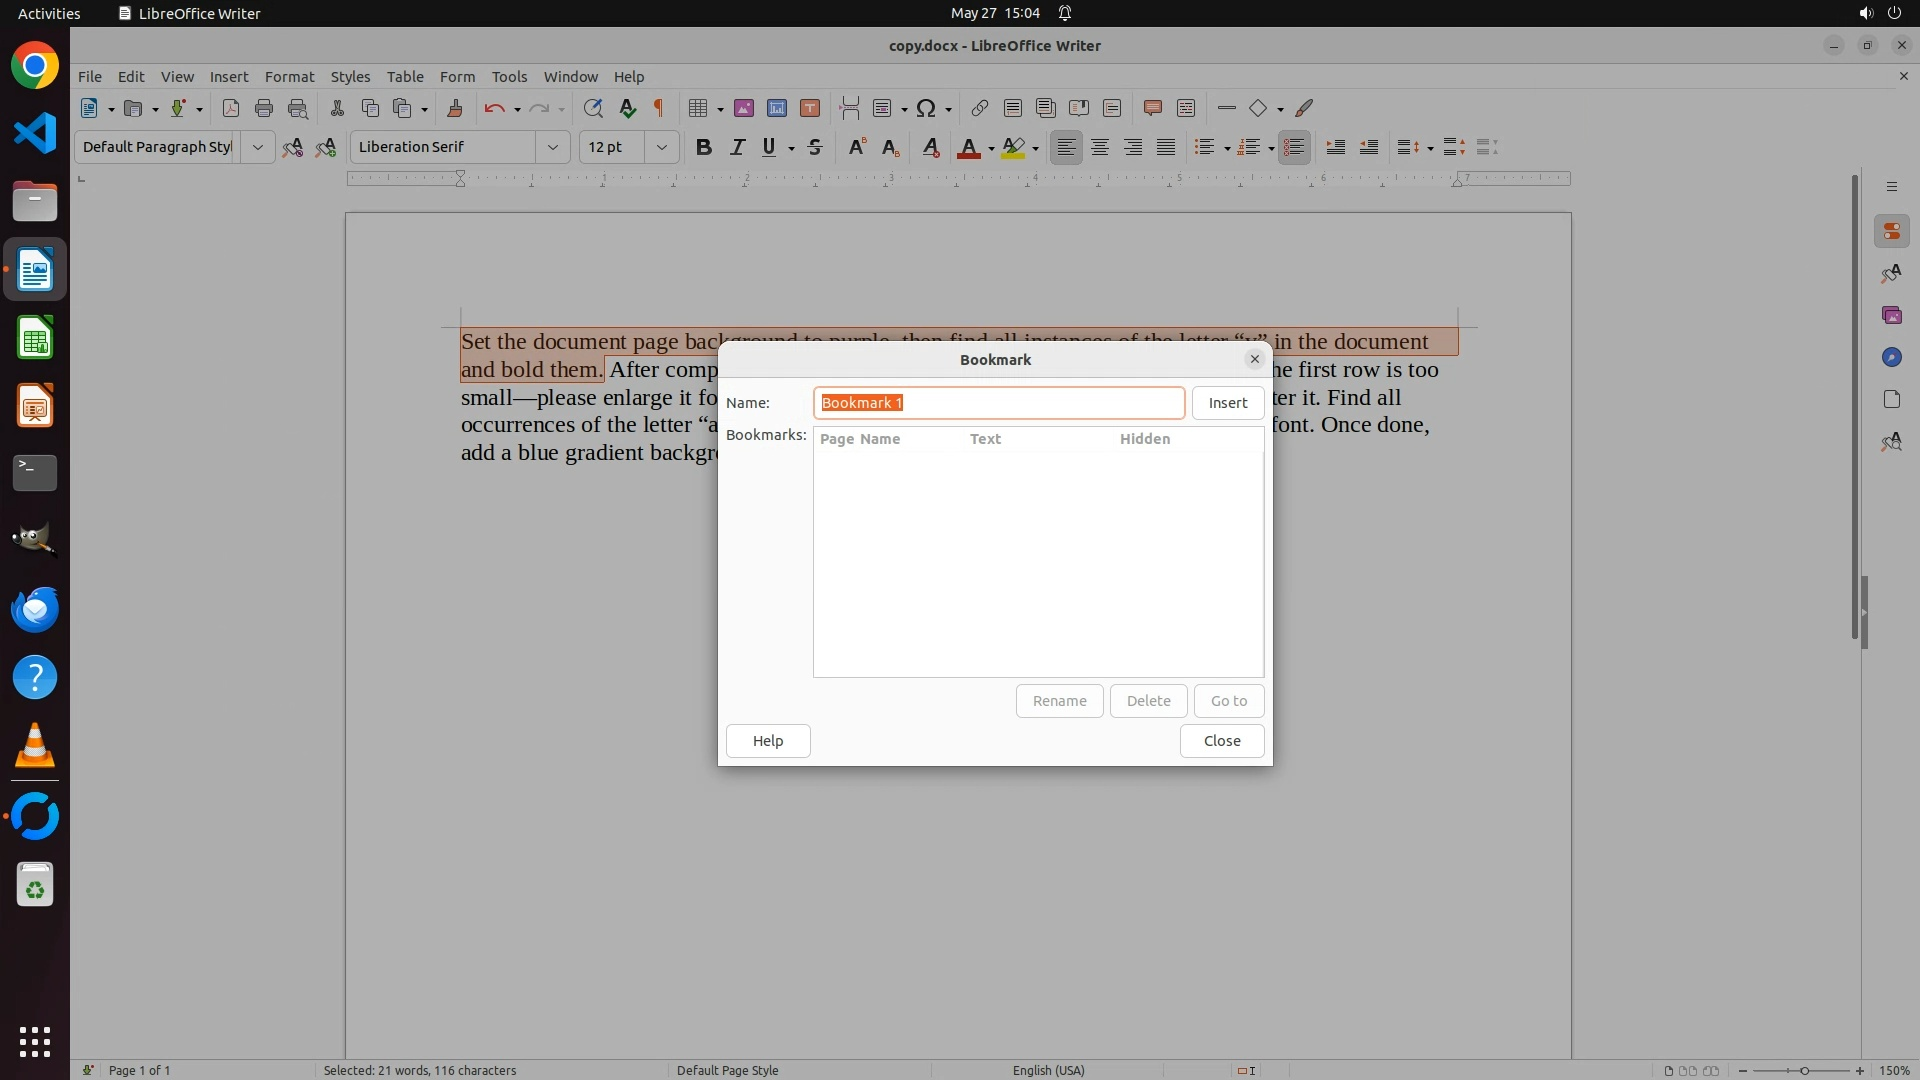Toggle Justified alignment button
Screen dimensions: 1920x1080
click(x=1166, y=147)
